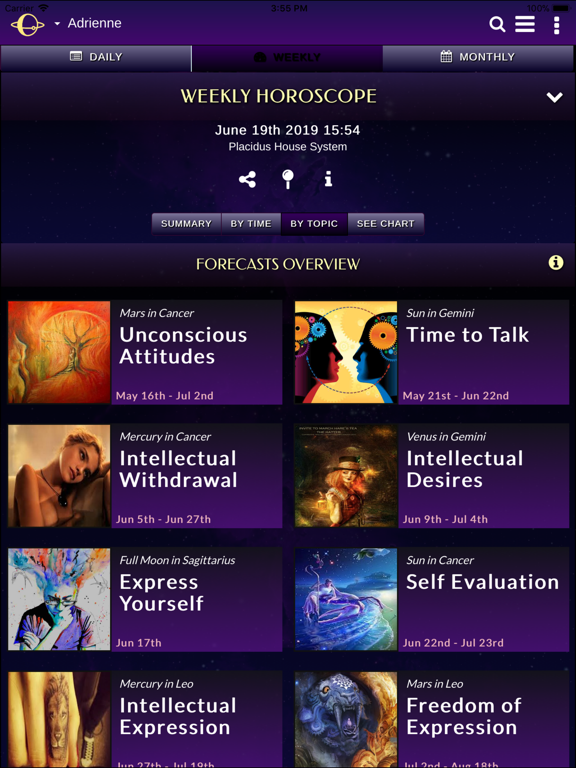The height and width of the screenshot is (768, 576).
Task: Tap the pin location icon
Action: [288, 179]
